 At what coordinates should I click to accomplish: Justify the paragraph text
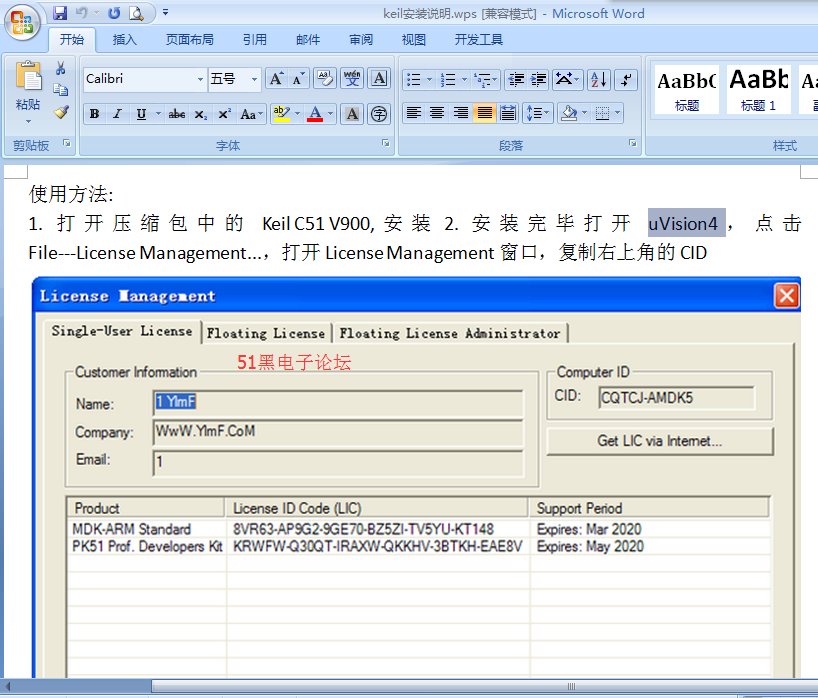pyautogui.click(x=485, y=113)
